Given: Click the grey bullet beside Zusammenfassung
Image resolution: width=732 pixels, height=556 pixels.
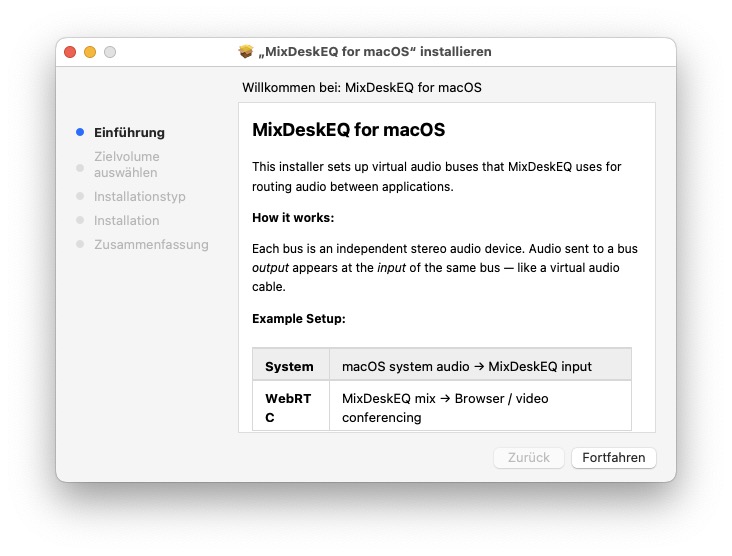Looking at the screenshot, I should 80,244.
